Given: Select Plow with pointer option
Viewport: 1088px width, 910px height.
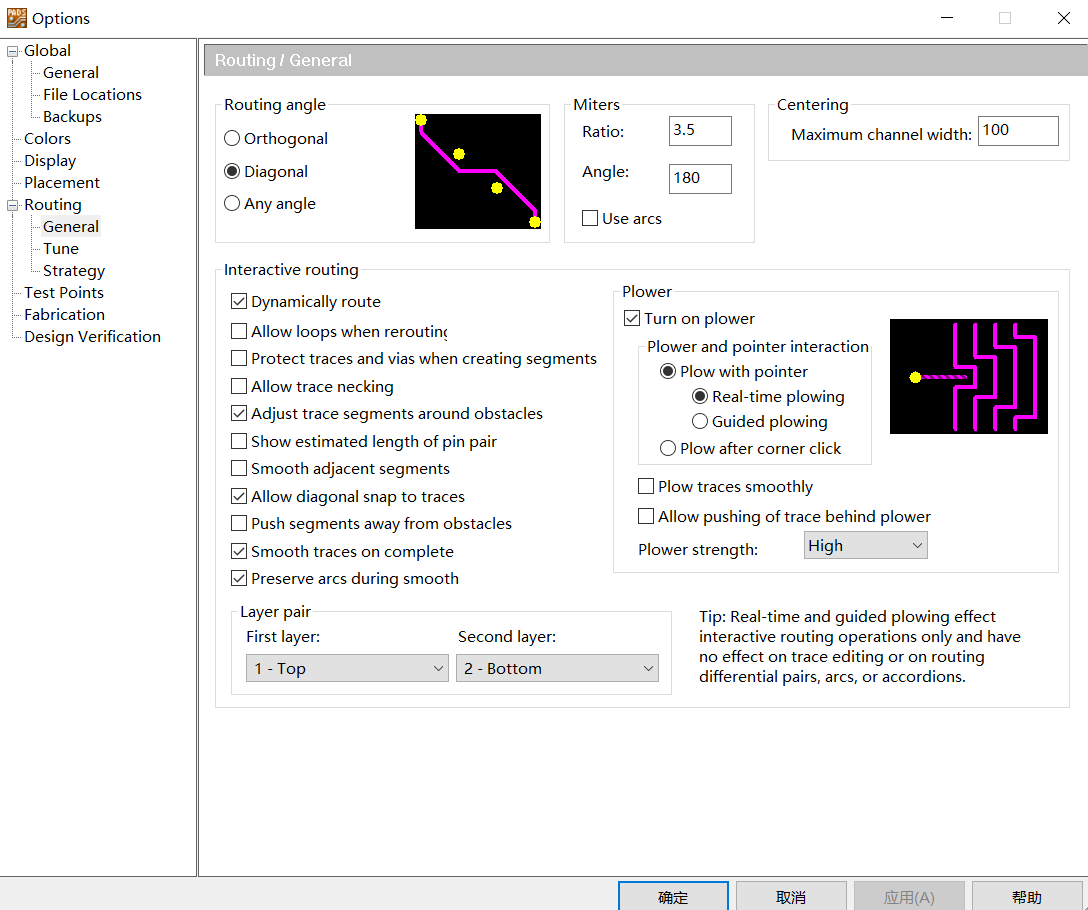Looking at the screenshot, I should tap(668, 372).
